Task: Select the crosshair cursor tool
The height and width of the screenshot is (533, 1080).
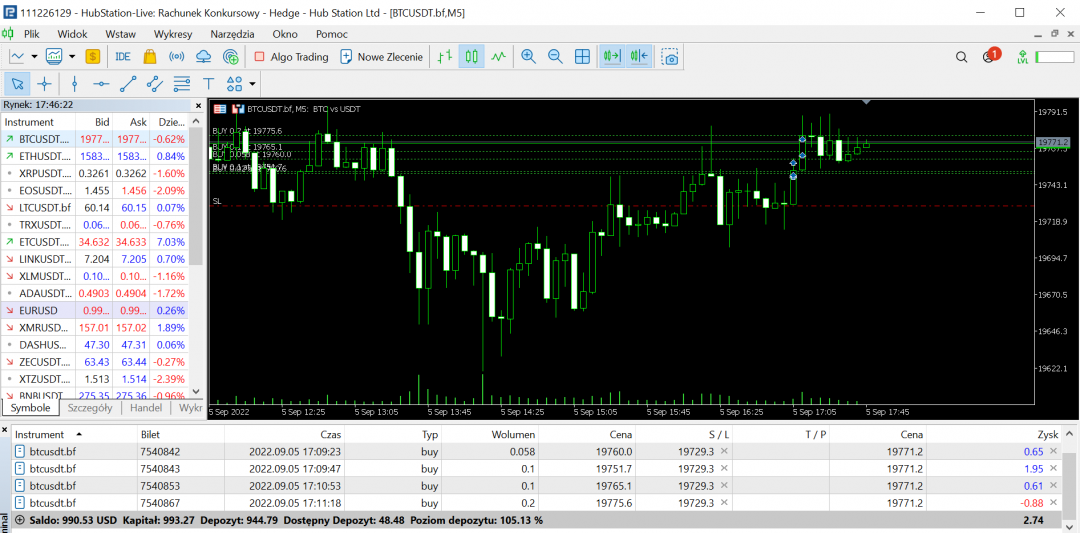Action: [x=44, y=84]
